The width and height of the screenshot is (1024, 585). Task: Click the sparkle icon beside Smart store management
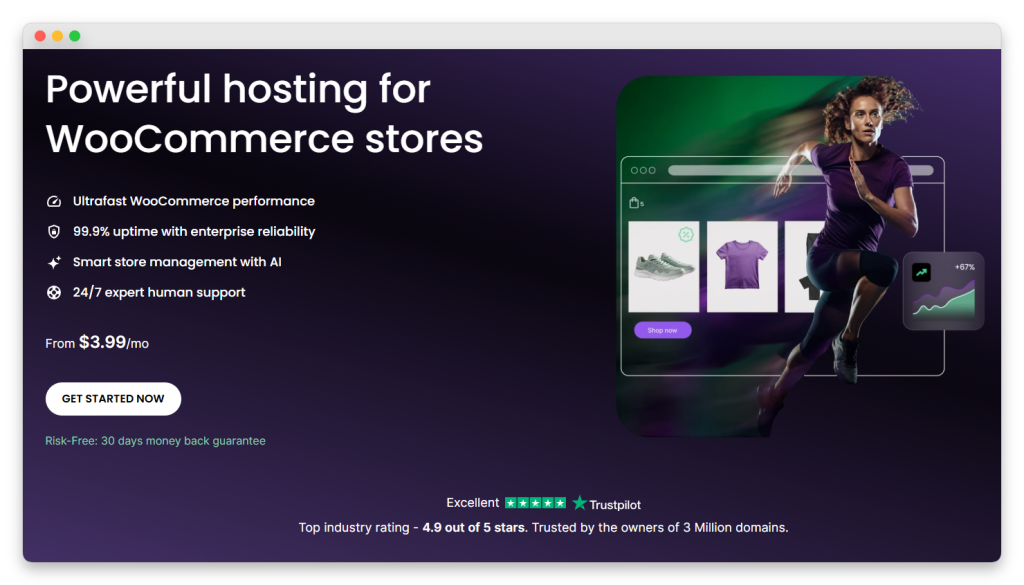tap(54, 262)
